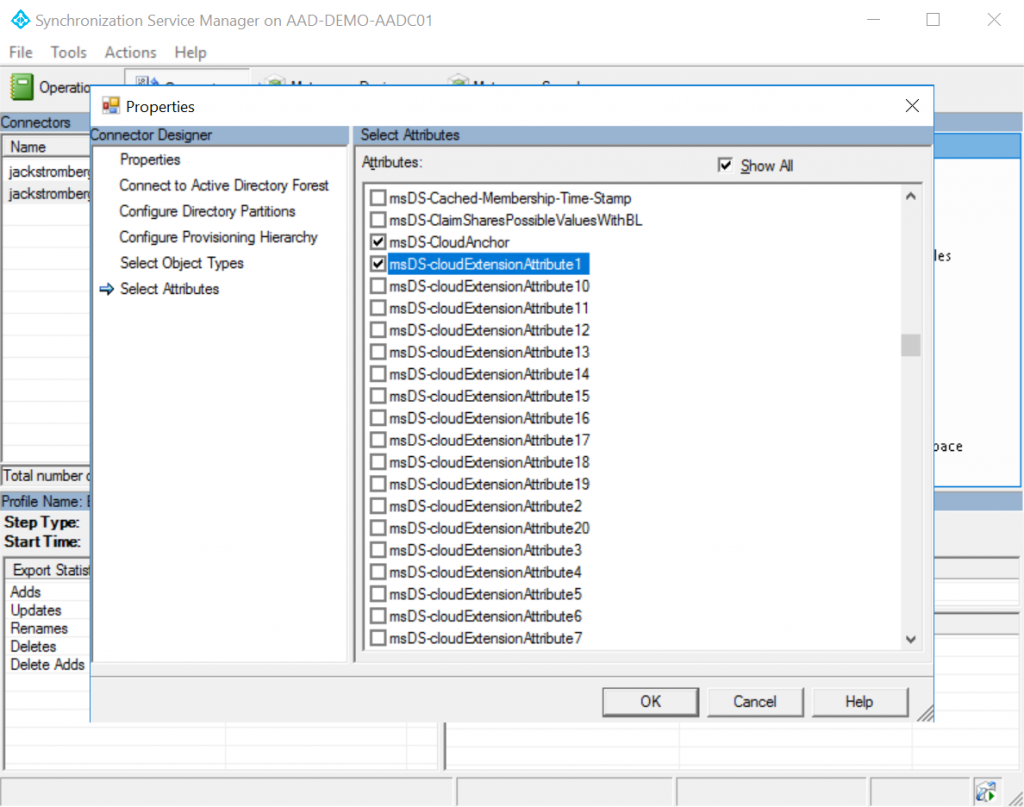Click the Renames statistic row
This screenshot has height=807, width=1024.
[x=48, y=629]
